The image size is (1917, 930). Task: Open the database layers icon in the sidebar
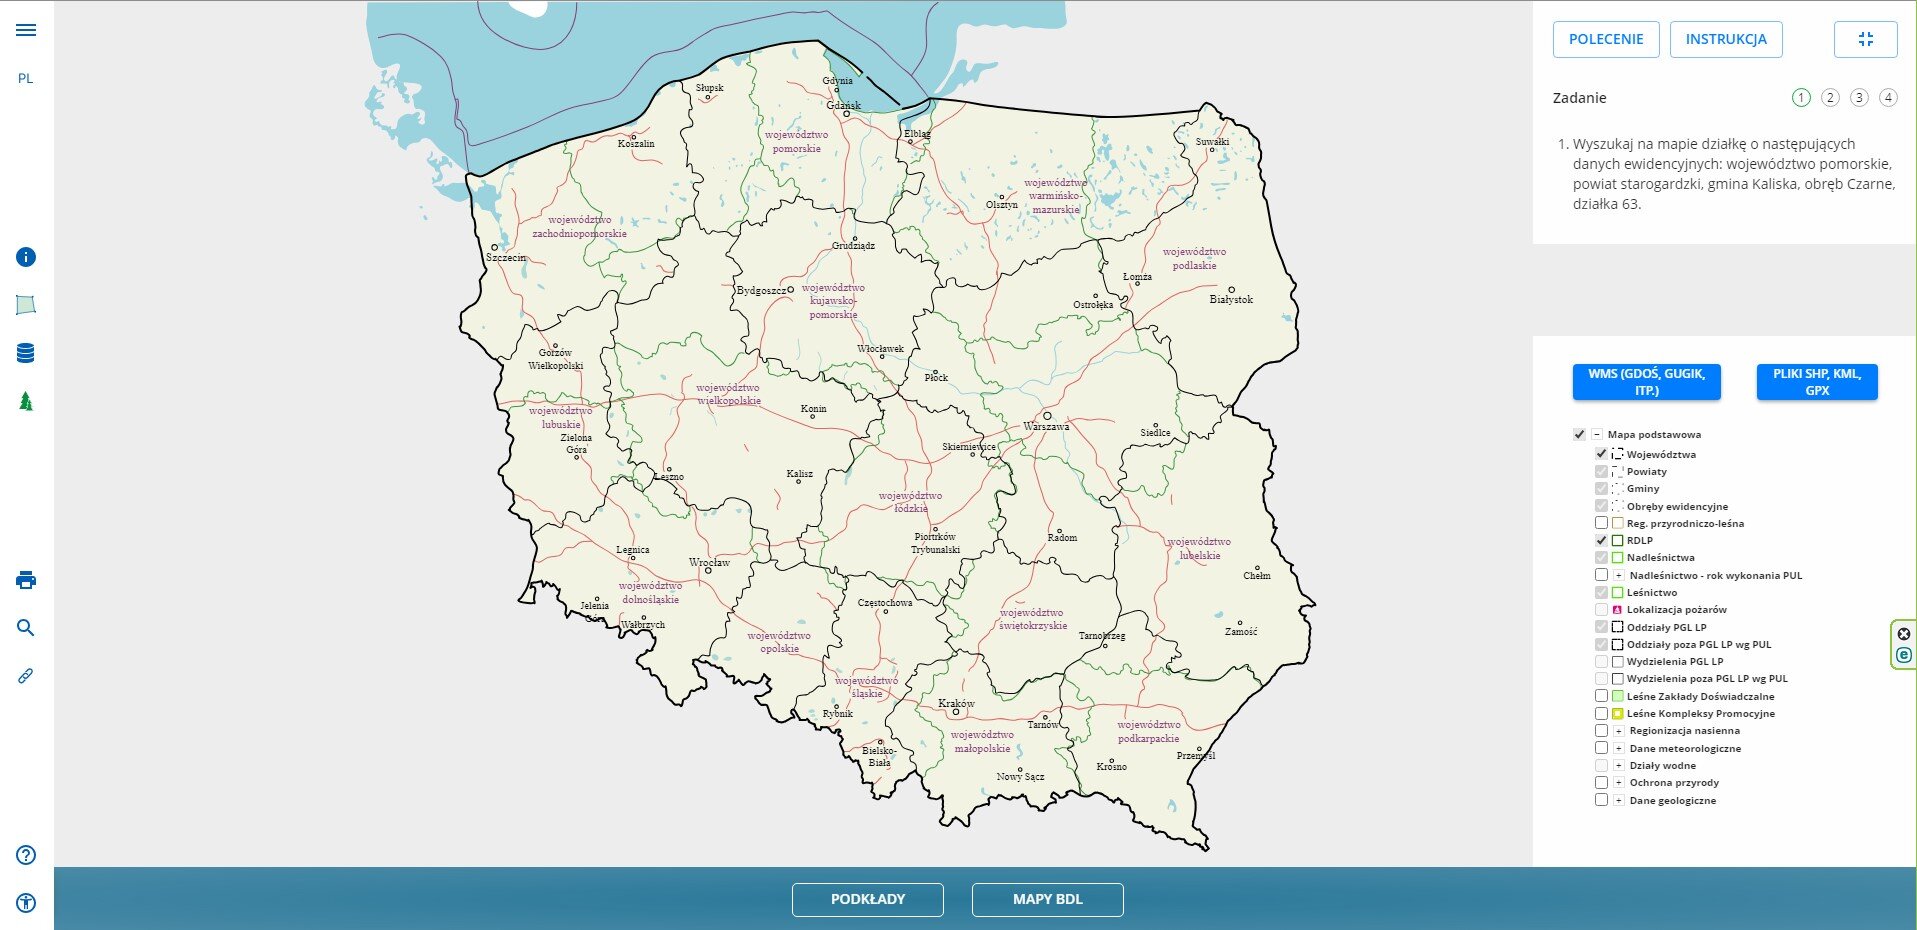click(25, 352)
